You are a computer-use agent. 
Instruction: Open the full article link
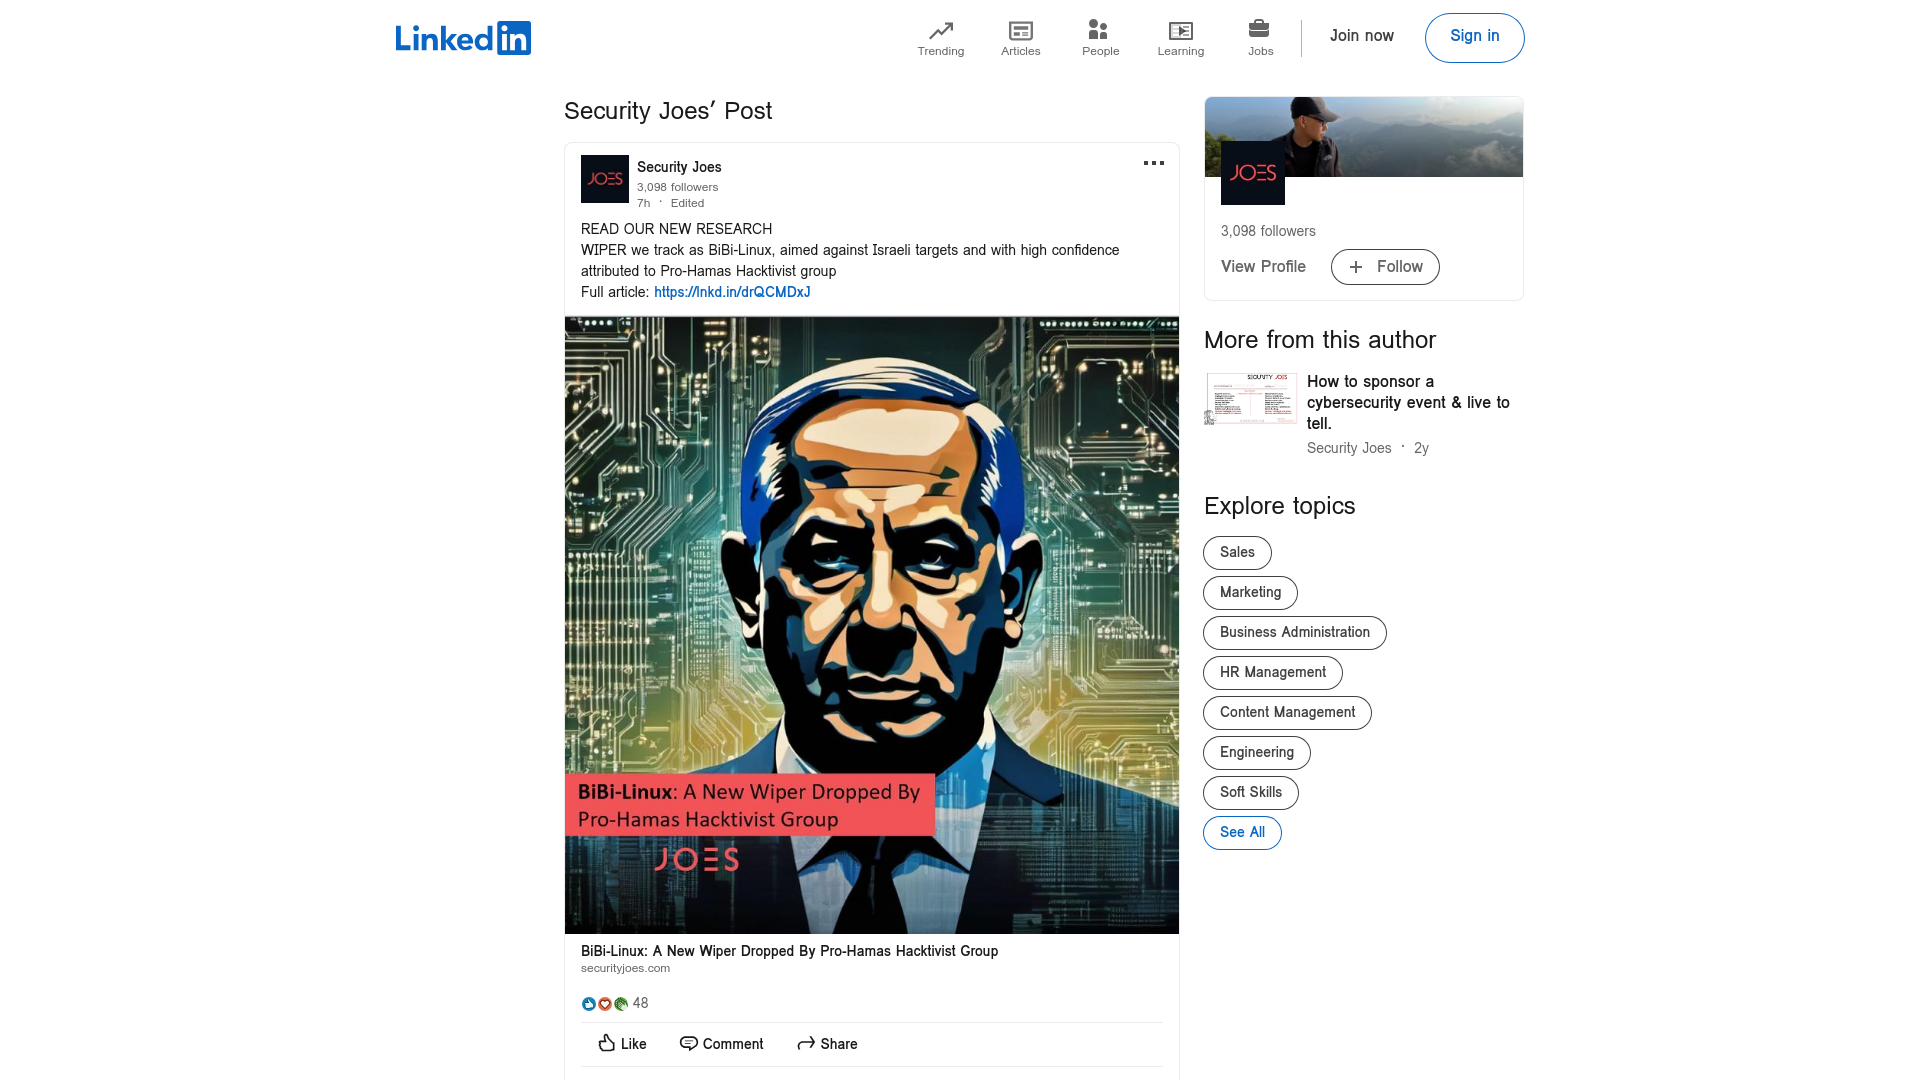click(x=731, y=291)
